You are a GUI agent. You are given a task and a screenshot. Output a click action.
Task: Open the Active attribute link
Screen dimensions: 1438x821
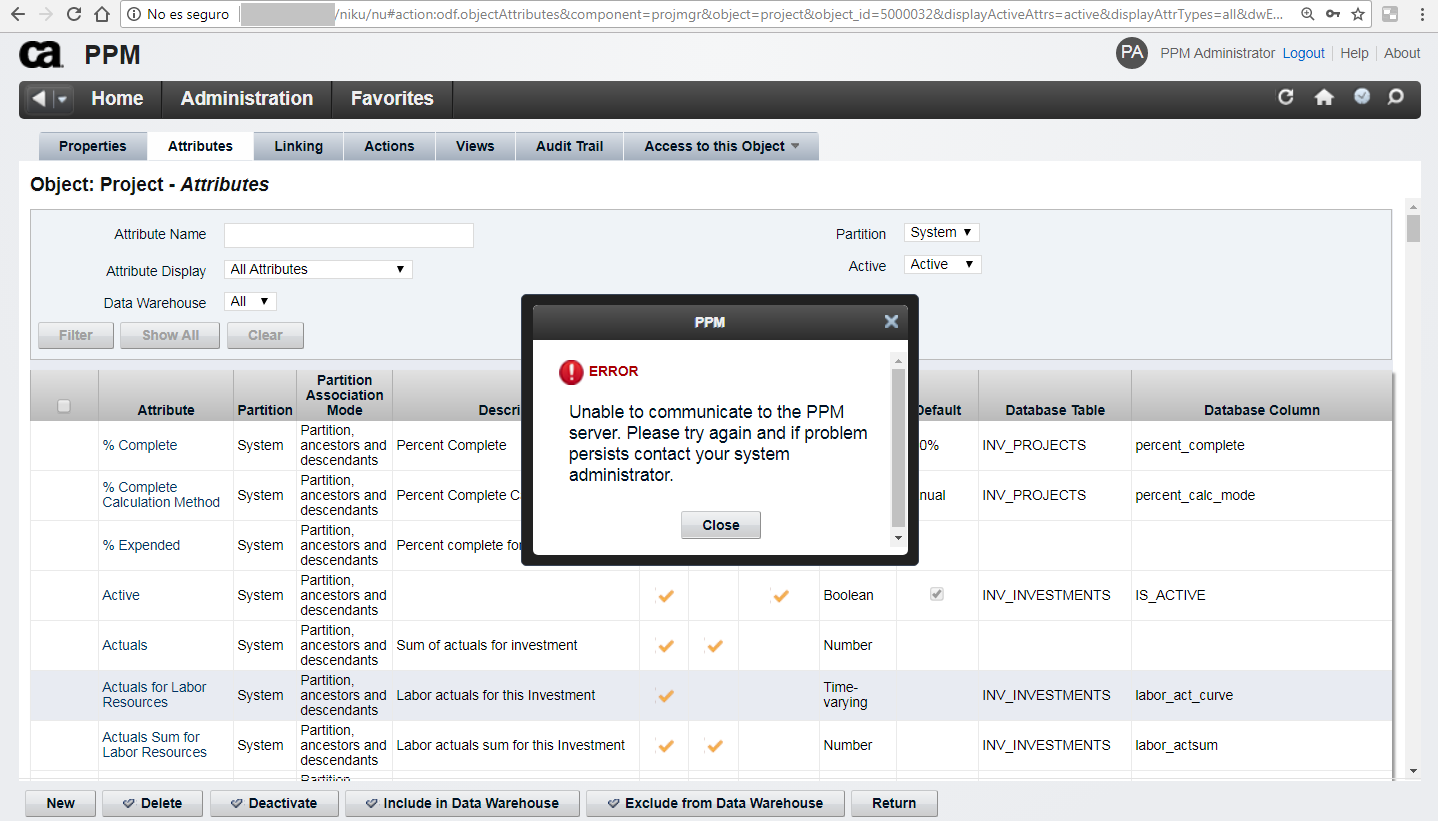point(121,595)
